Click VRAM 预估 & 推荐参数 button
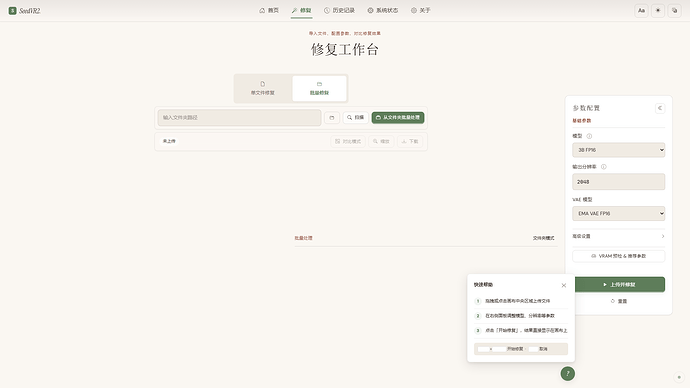 pyautogui.click(x=618, y=256)
